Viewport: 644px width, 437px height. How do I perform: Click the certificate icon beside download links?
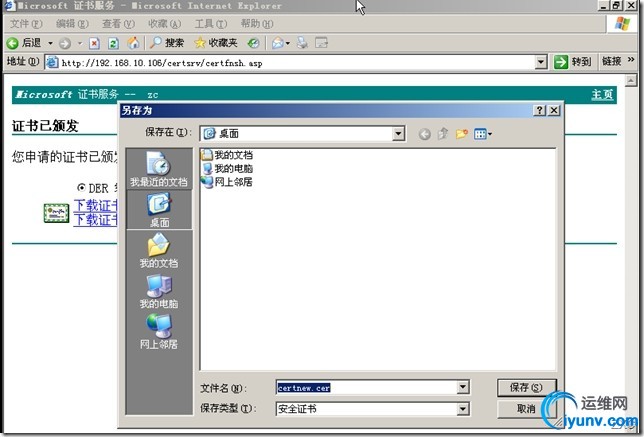[x=56, y=213]
